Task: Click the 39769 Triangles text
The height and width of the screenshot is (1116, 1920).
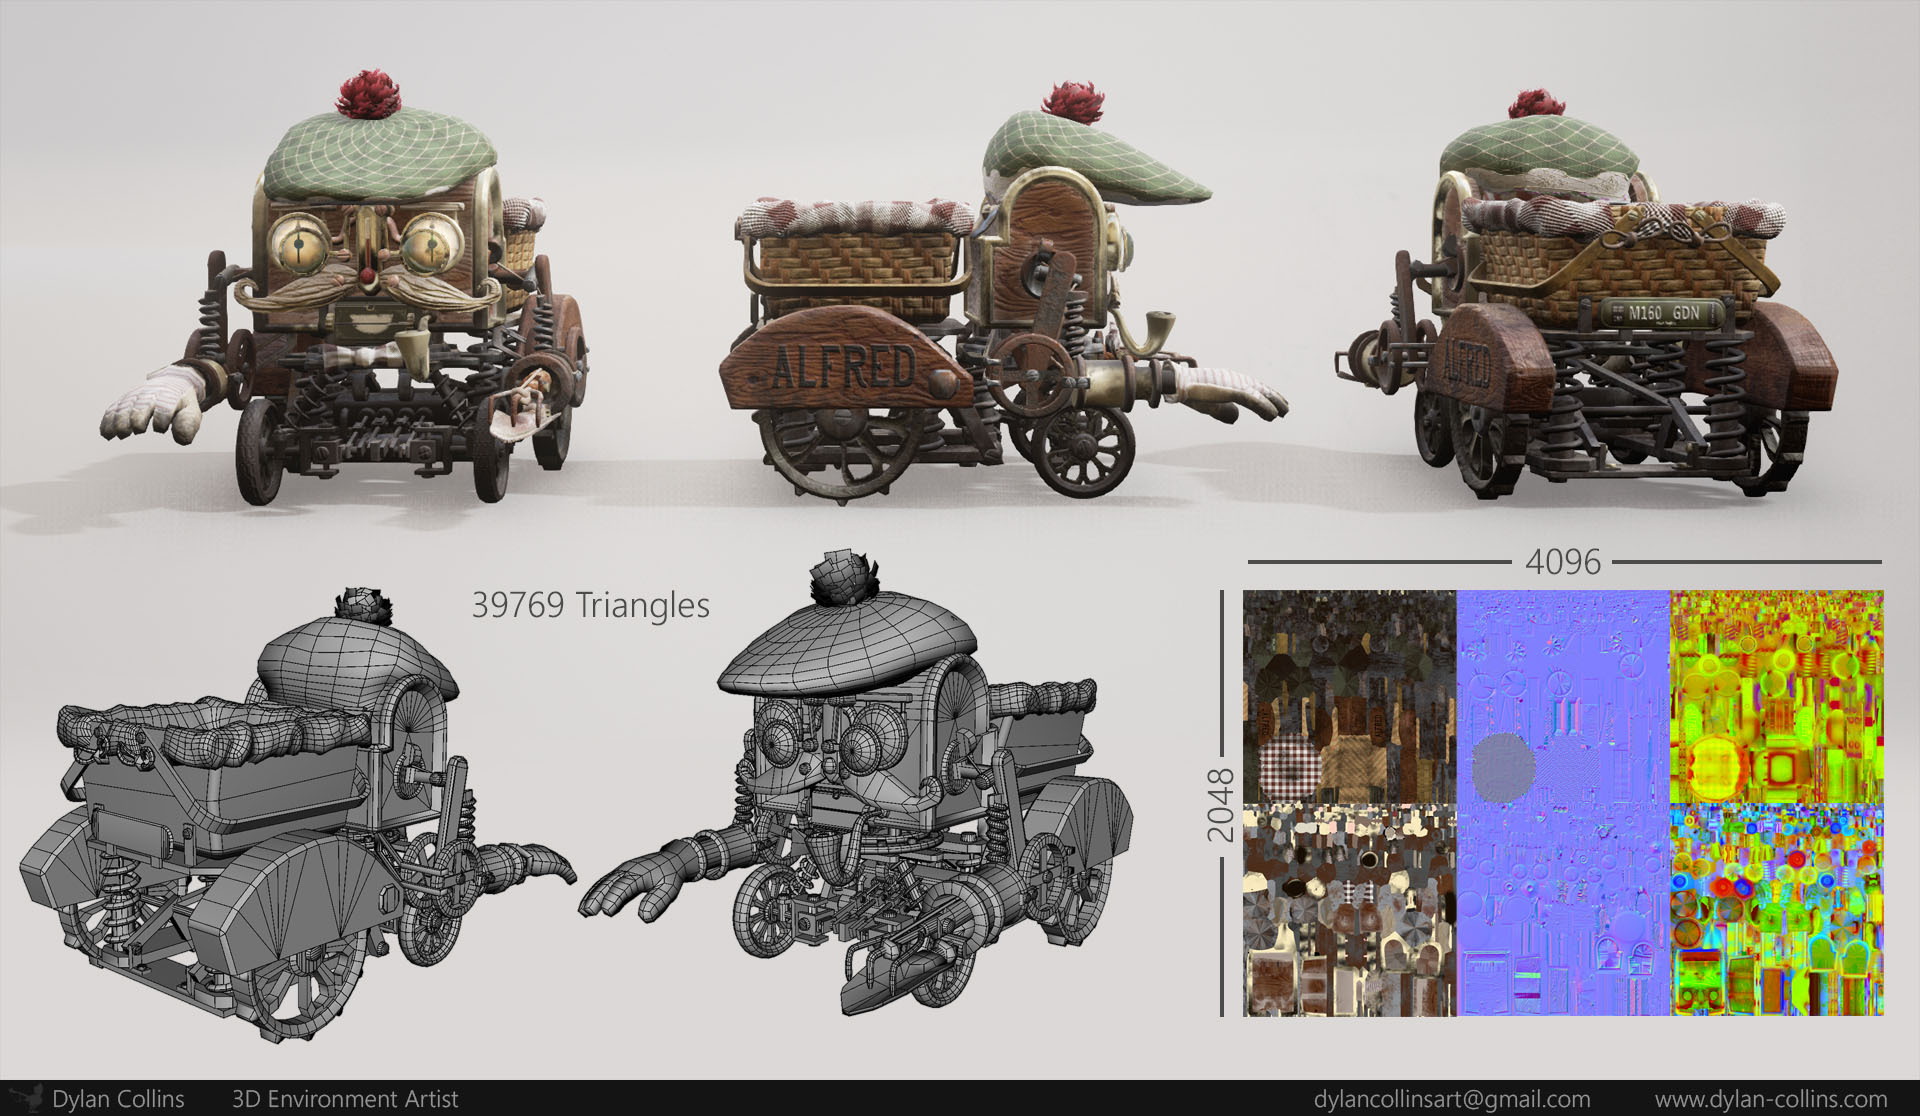Action: pyautogui.click(x=590, y=605)
